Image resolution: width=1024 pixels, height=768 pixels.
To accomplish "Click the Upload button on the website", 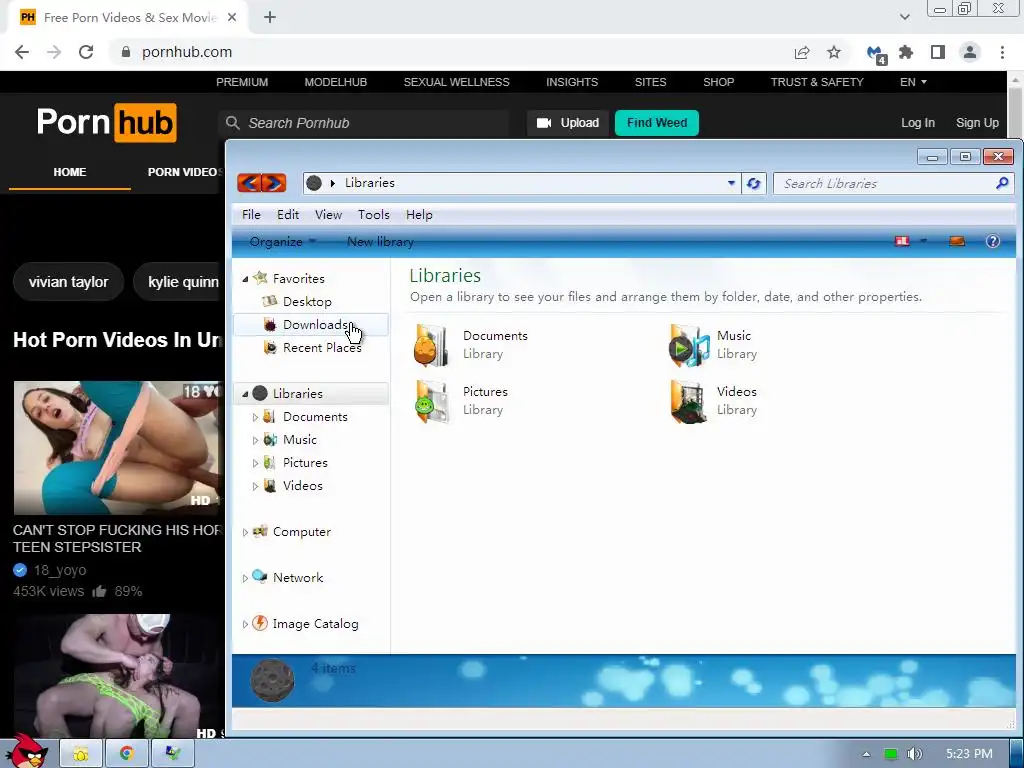I will [568, 123].
